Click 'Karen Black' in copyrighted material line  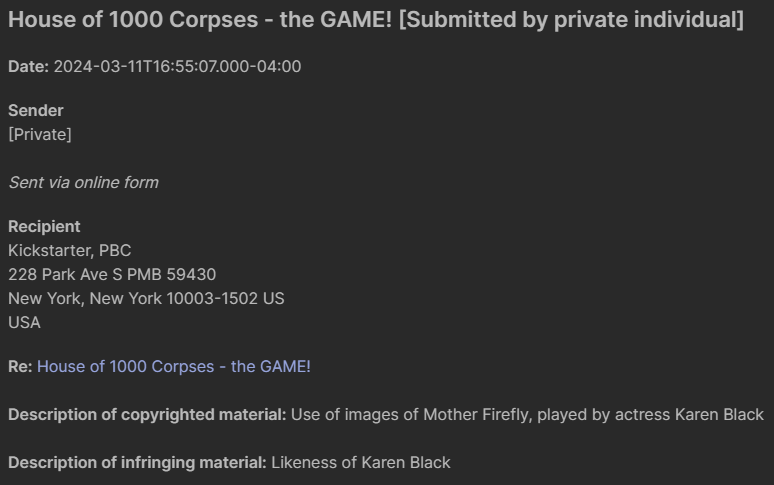coord(719,415)
